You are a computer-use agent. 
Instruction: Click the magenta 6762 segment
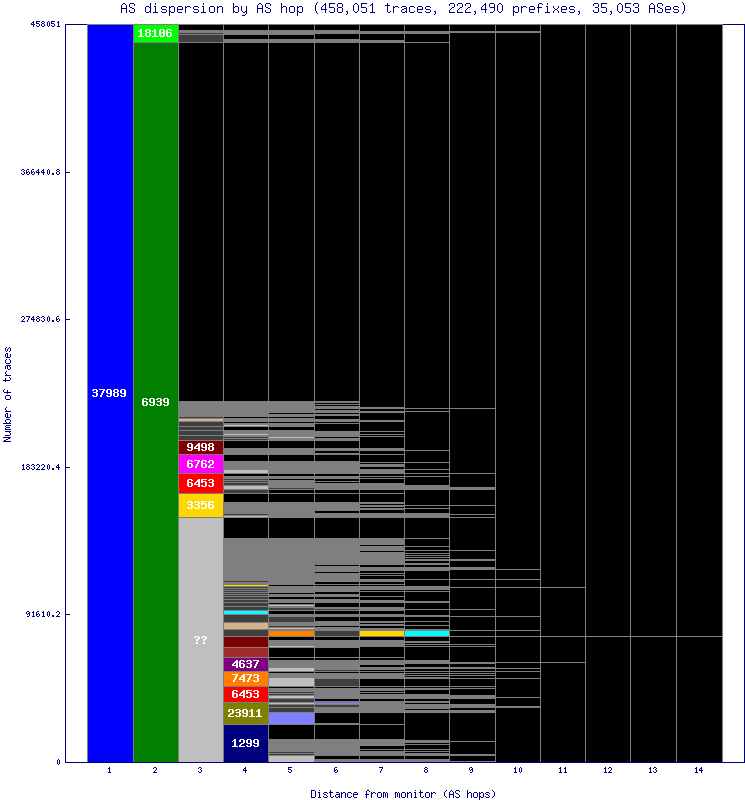(200, 464)
